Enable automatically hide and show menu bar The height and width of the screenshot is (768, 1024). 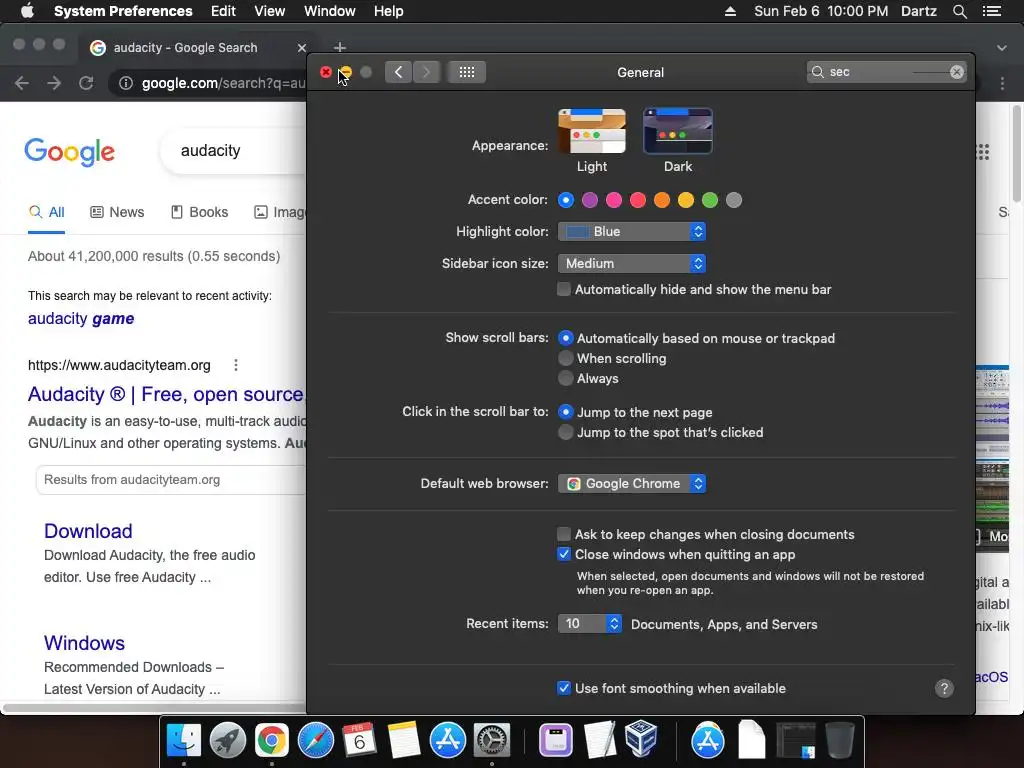point(564,289)
